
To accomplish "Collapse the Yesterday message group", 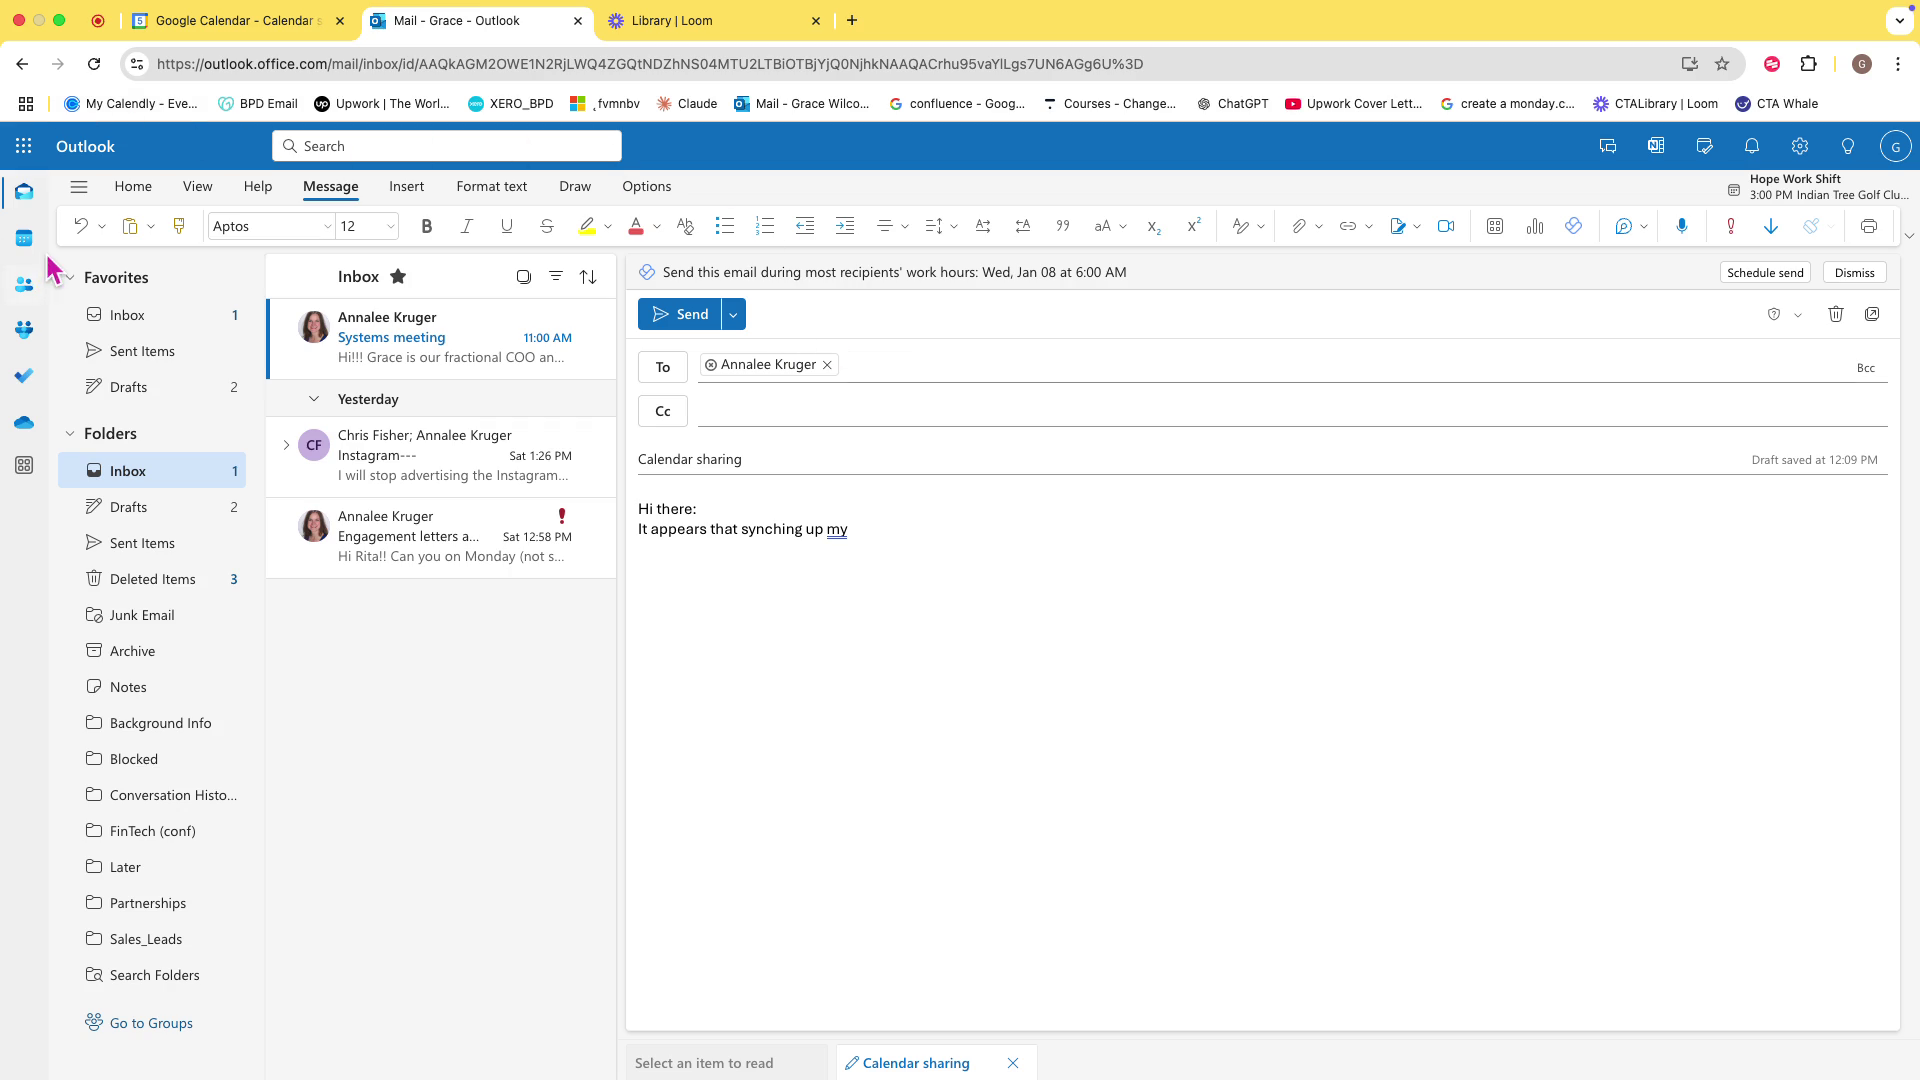I will [314, 399].
